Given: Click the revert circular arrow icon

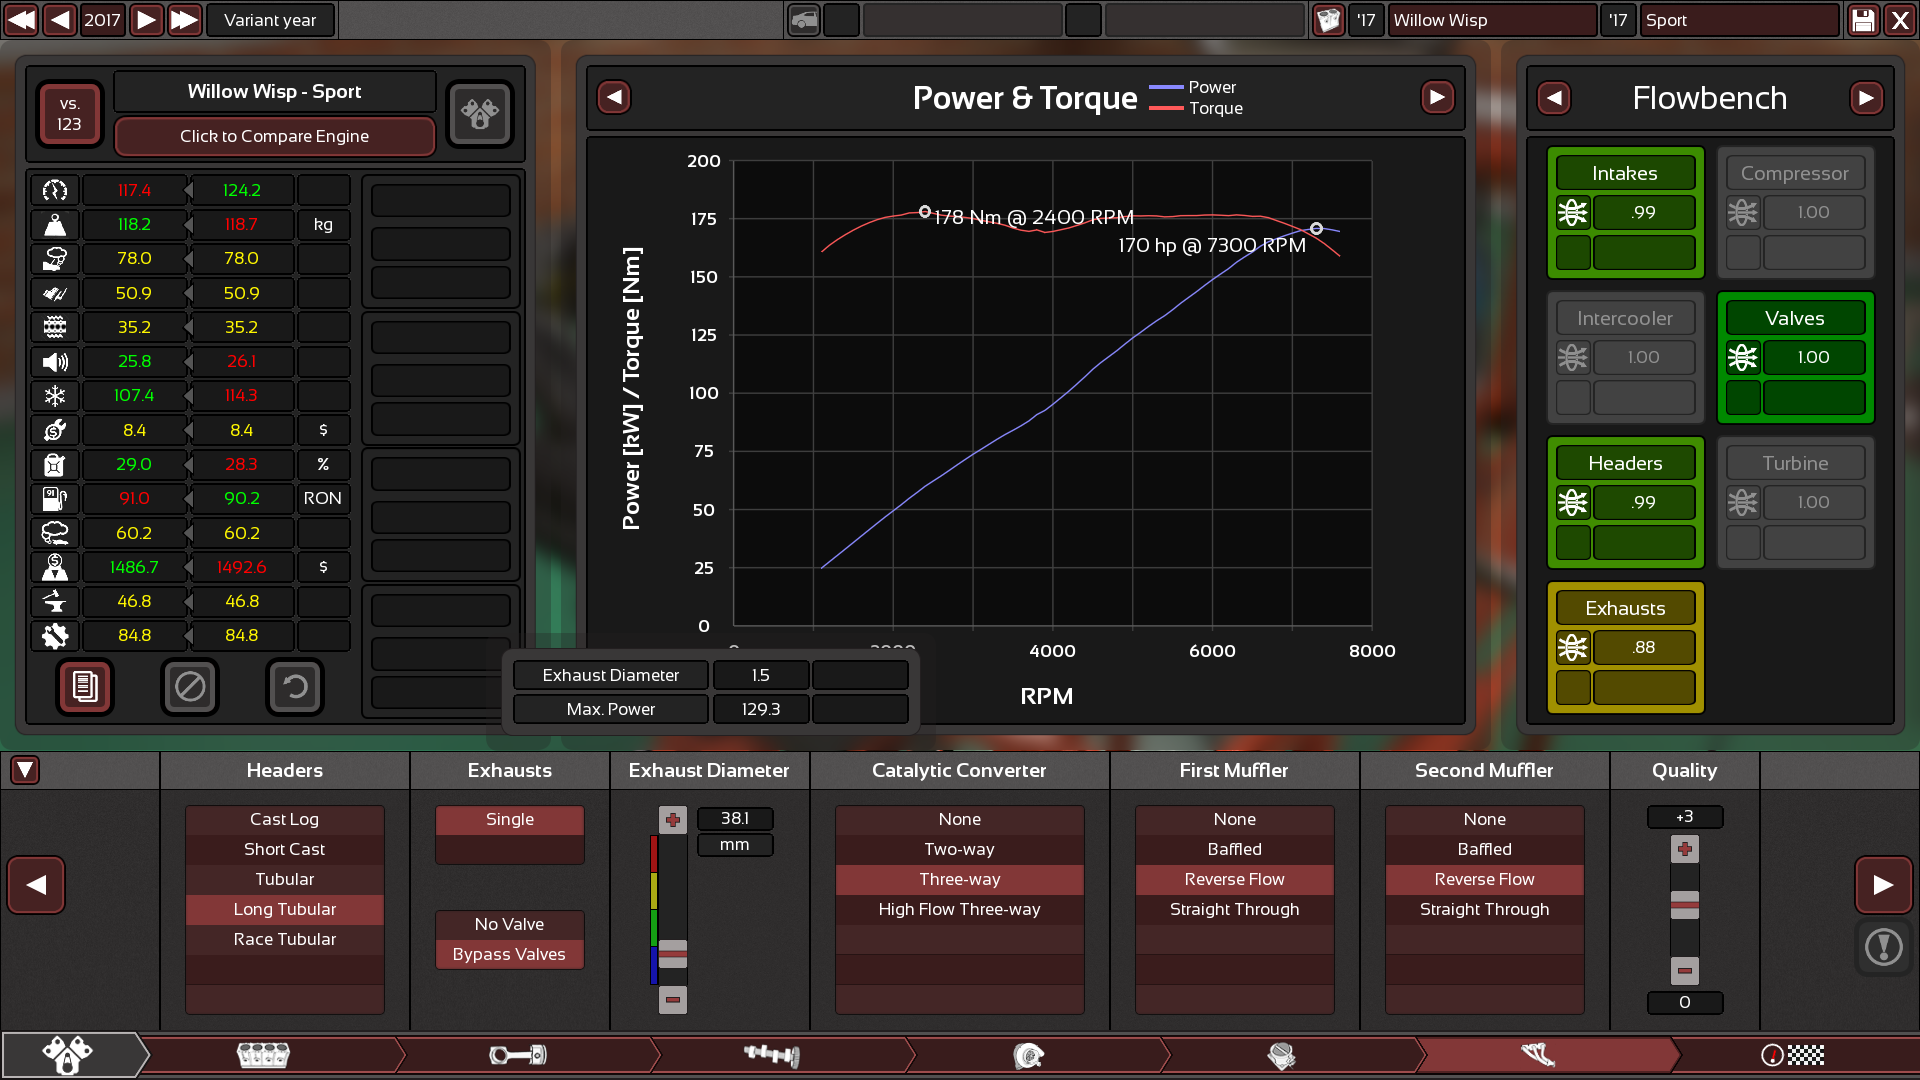Looking at the screenshot, I should (x=294, y=687).
